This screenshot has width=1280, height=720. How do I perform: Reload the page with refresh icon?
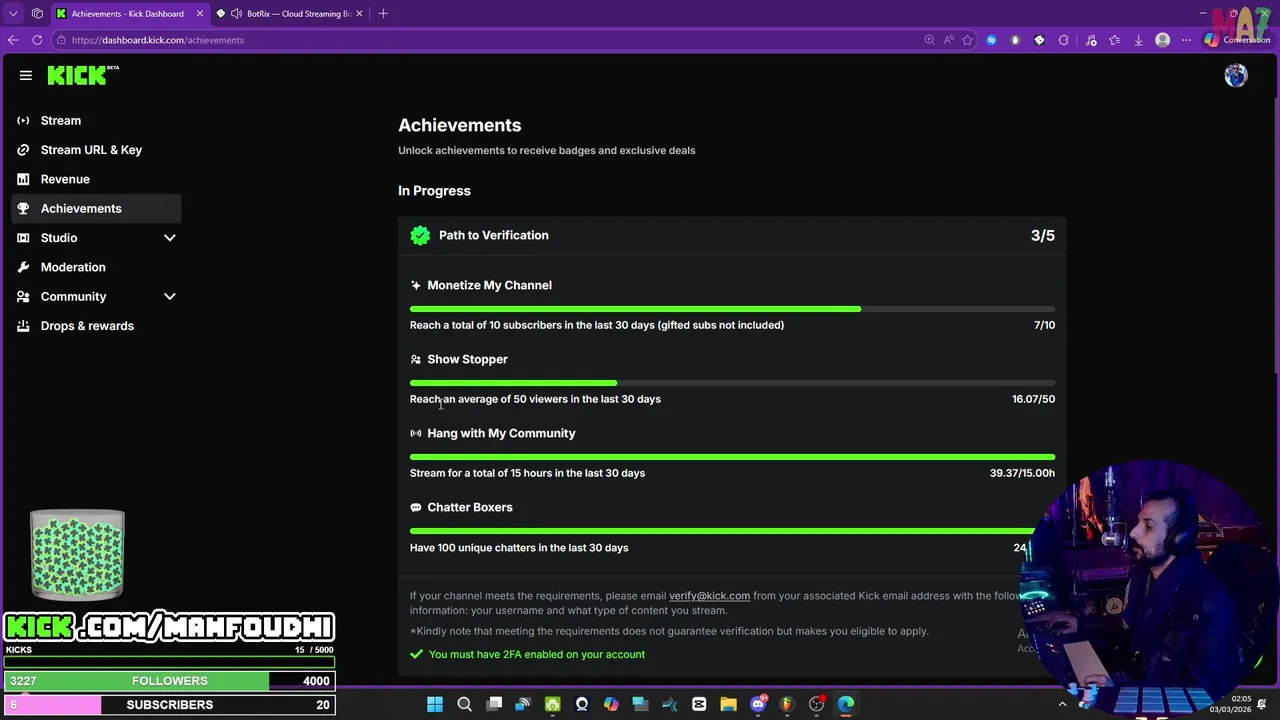(x=37, y=40)
